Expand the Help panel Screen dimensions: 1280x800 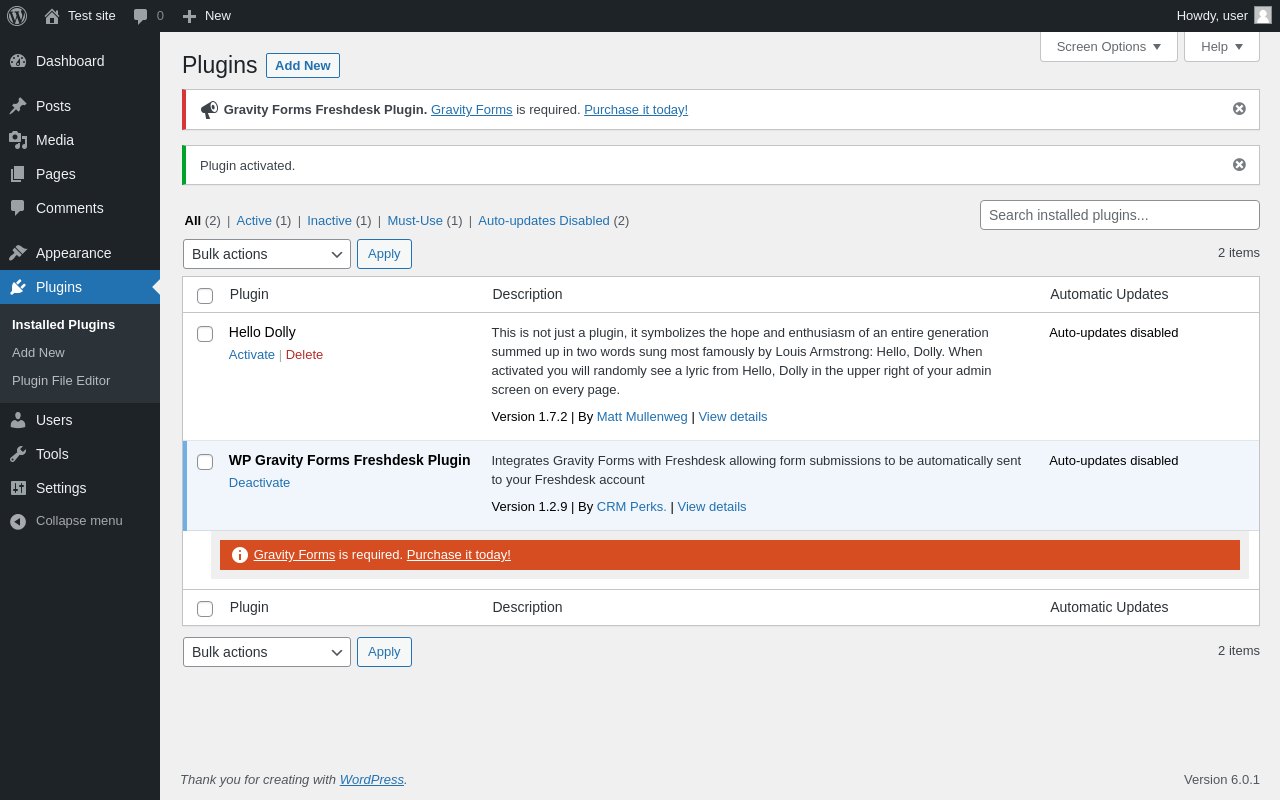pyautogui.click(x=1222, y=46)
